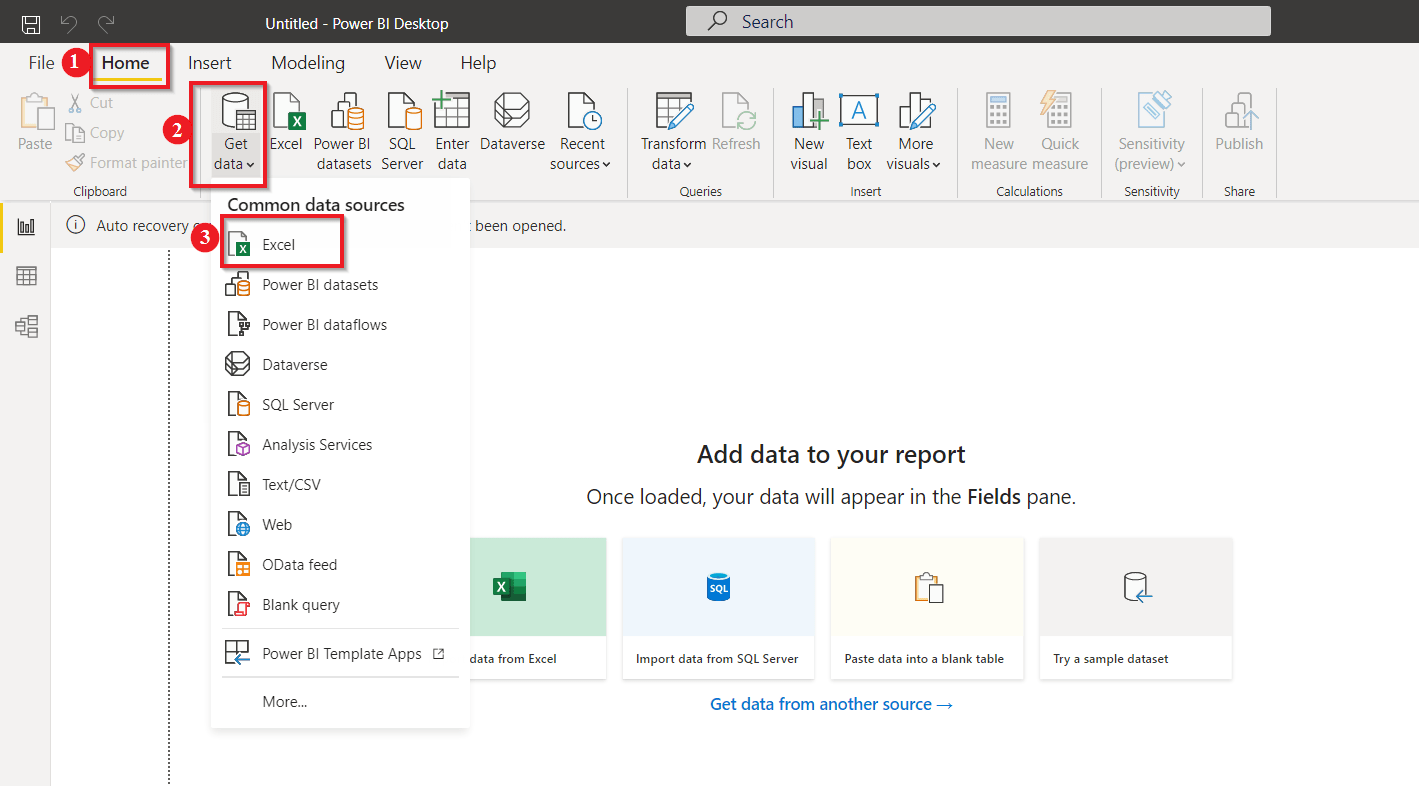
Task: Select the Excel ribbon icon
Action: tap(287, 128)
